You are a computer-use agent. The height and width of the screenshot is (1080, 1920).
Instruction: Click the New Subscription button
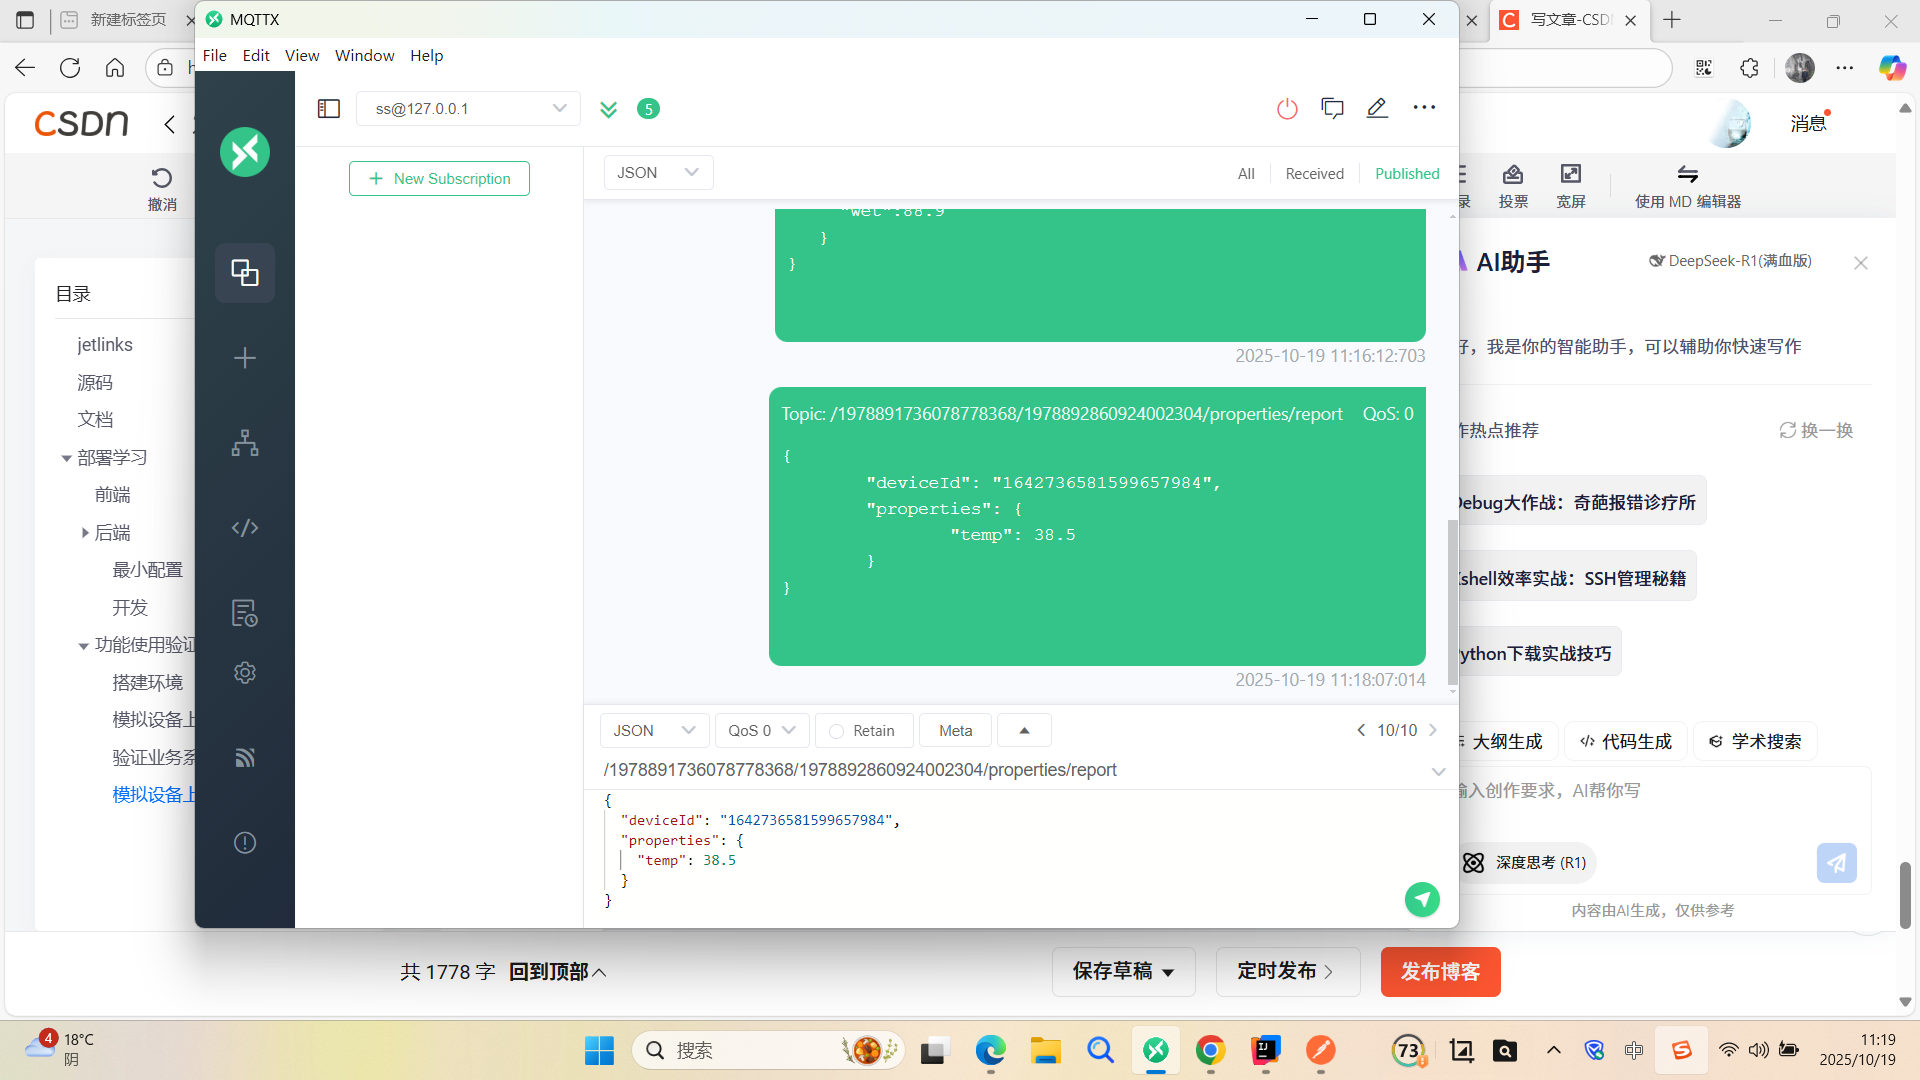439,178
